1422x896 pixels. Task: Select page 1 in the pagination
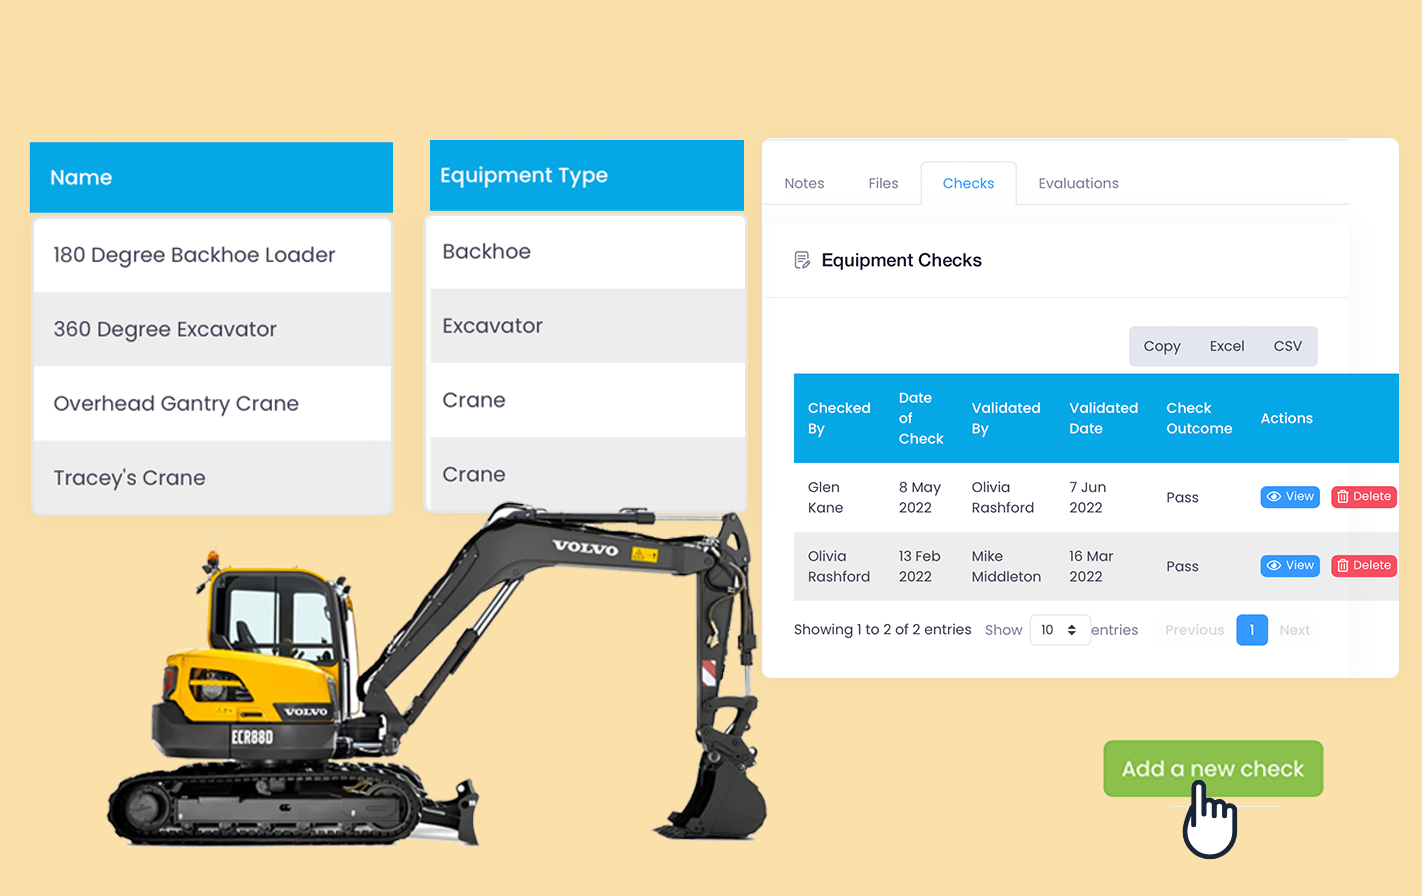tap(1251, 629)
